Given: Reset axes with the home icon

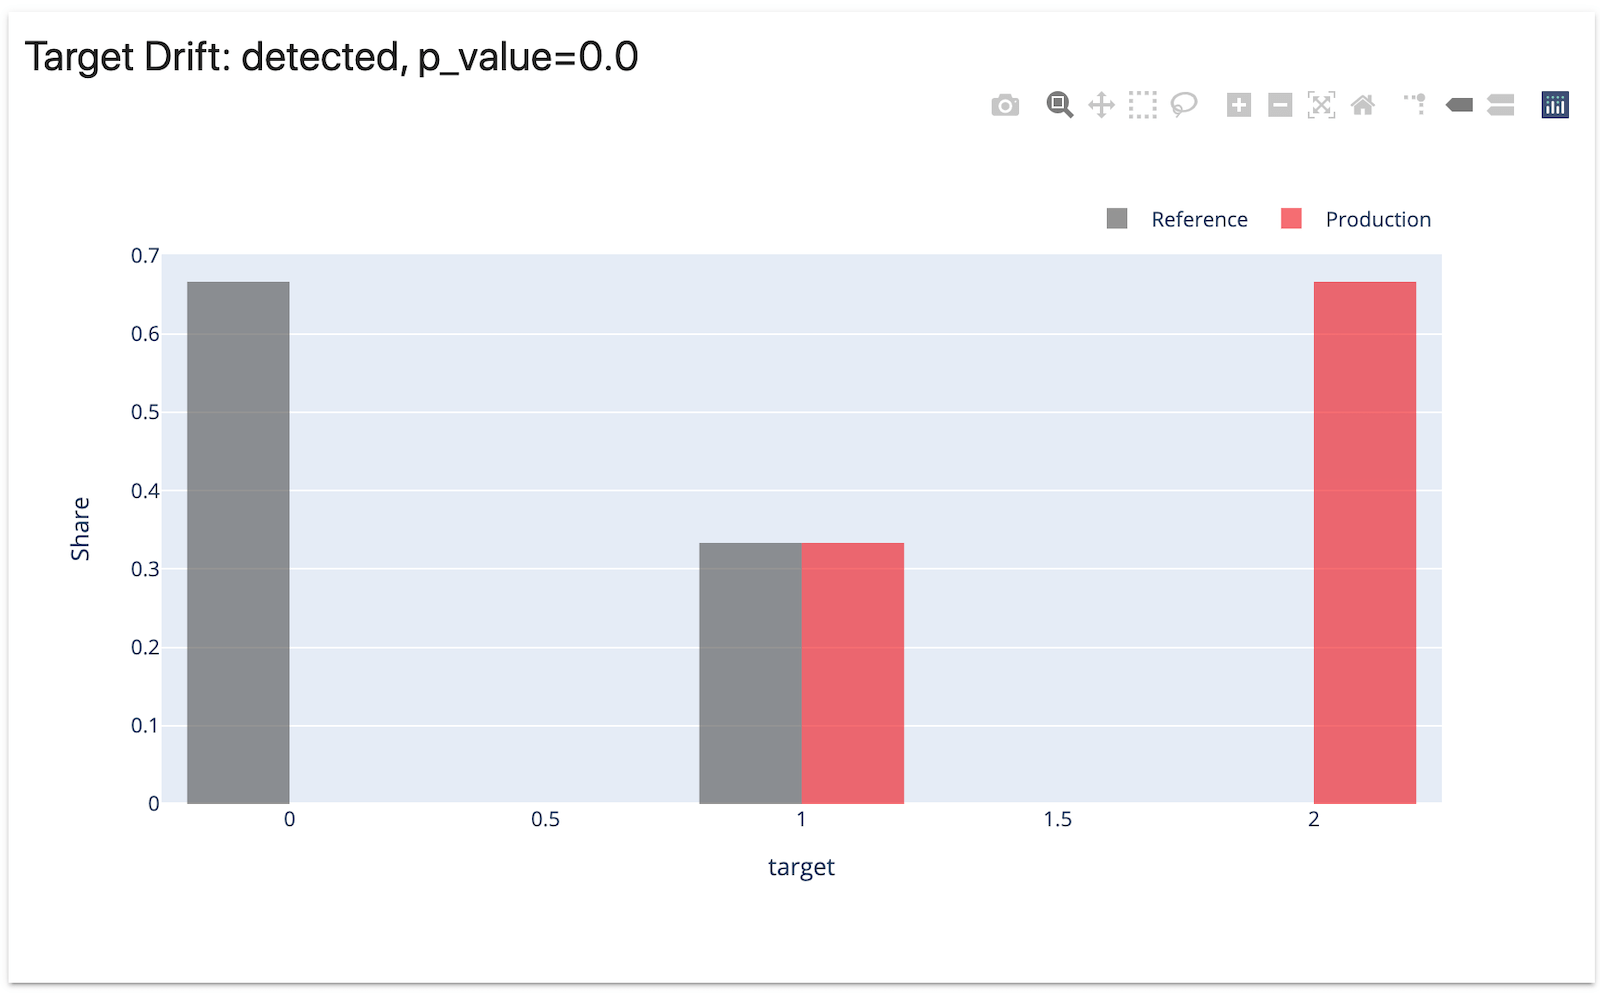Looking at the screenshot, I should [1362, 105].
